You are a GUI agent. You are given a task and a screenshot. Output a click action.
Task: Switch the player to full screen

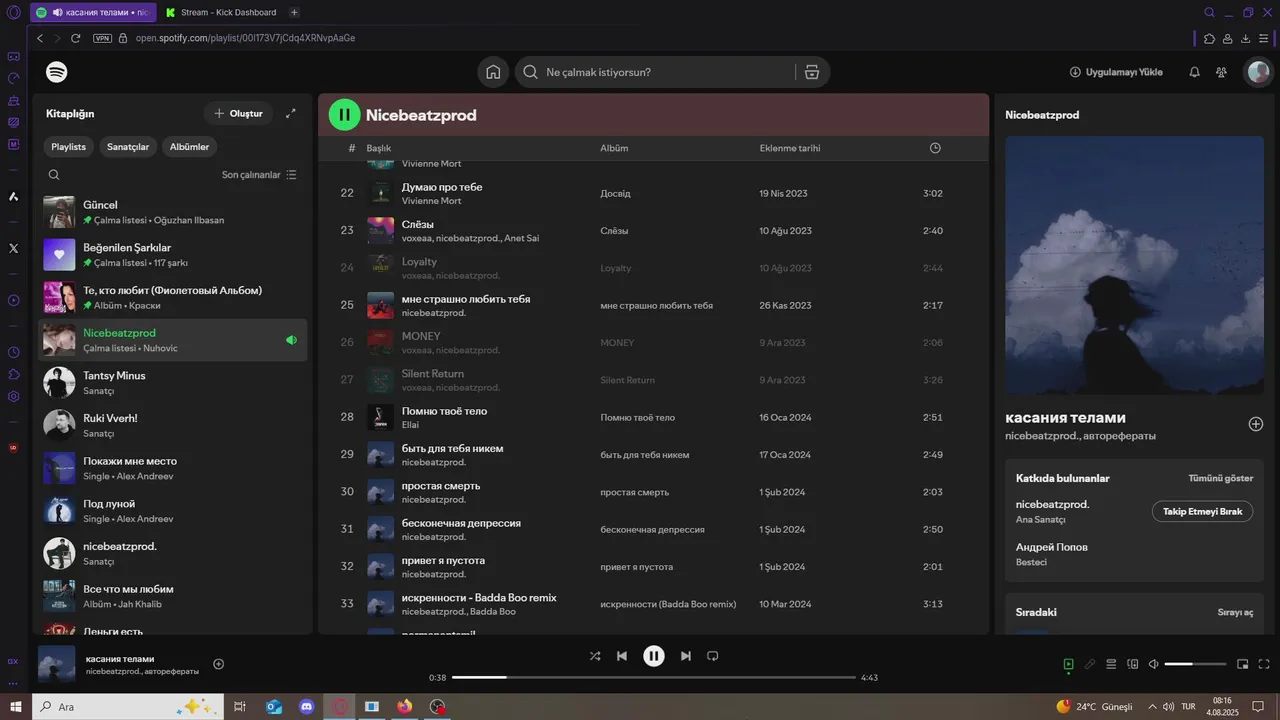point(1264,664)
